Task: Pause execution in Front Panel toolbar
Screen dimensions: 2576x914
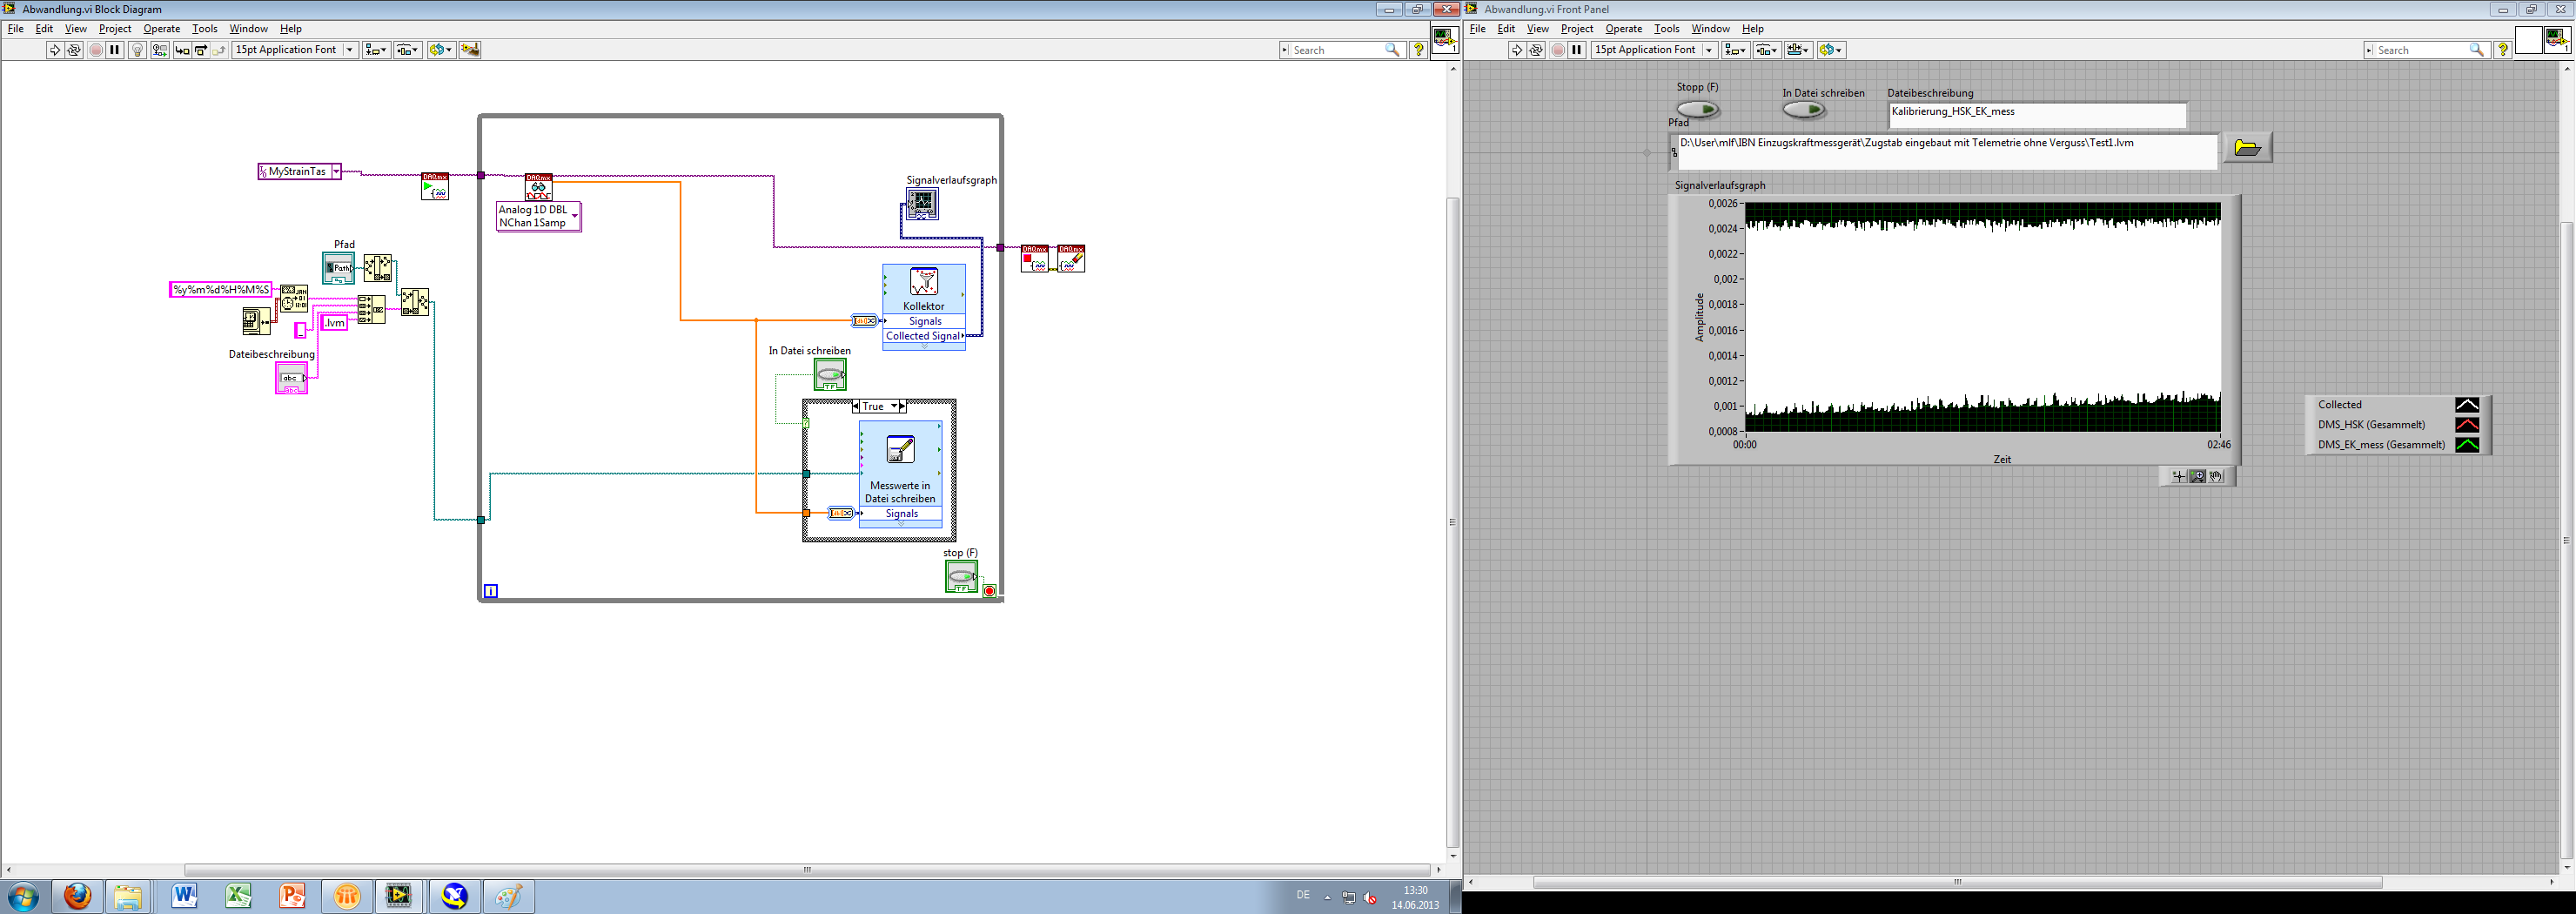Action: (x=1578, y=50)
